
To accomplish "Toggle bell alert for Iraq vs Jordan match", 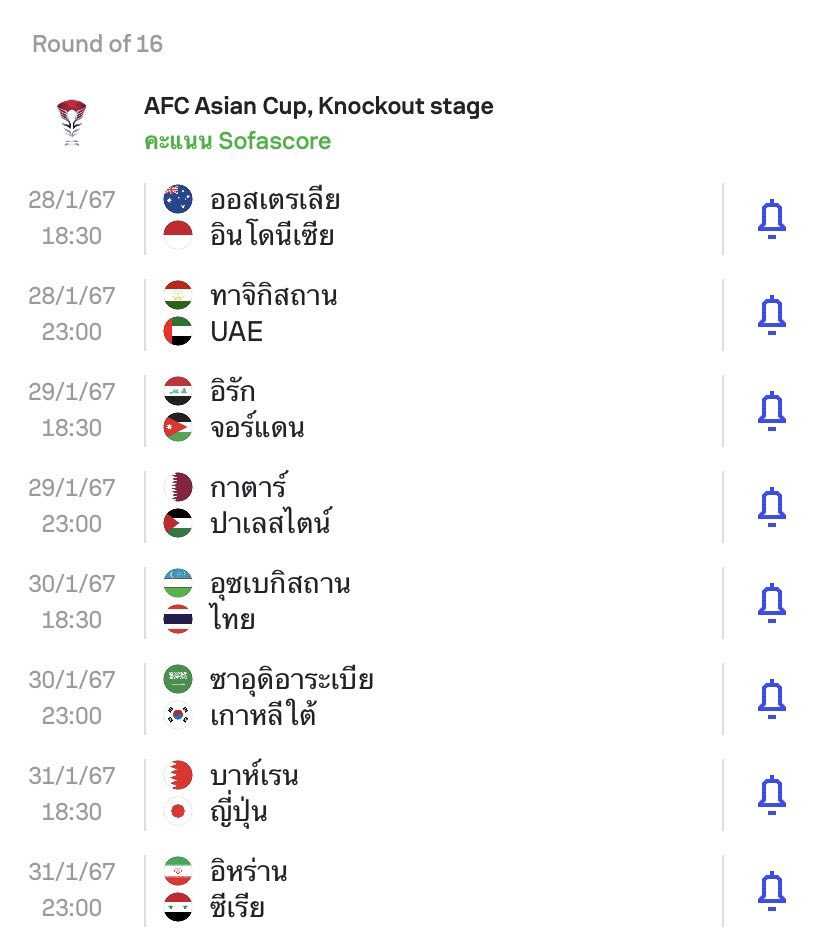I will pos(771,411).
